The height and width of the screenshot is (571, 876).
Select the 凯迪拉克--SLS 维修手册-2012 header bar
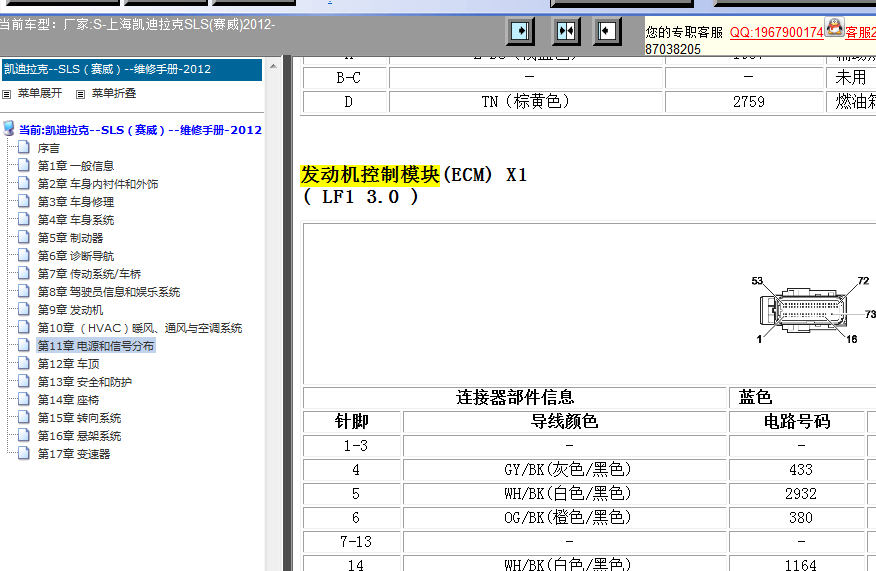point(131,69)
